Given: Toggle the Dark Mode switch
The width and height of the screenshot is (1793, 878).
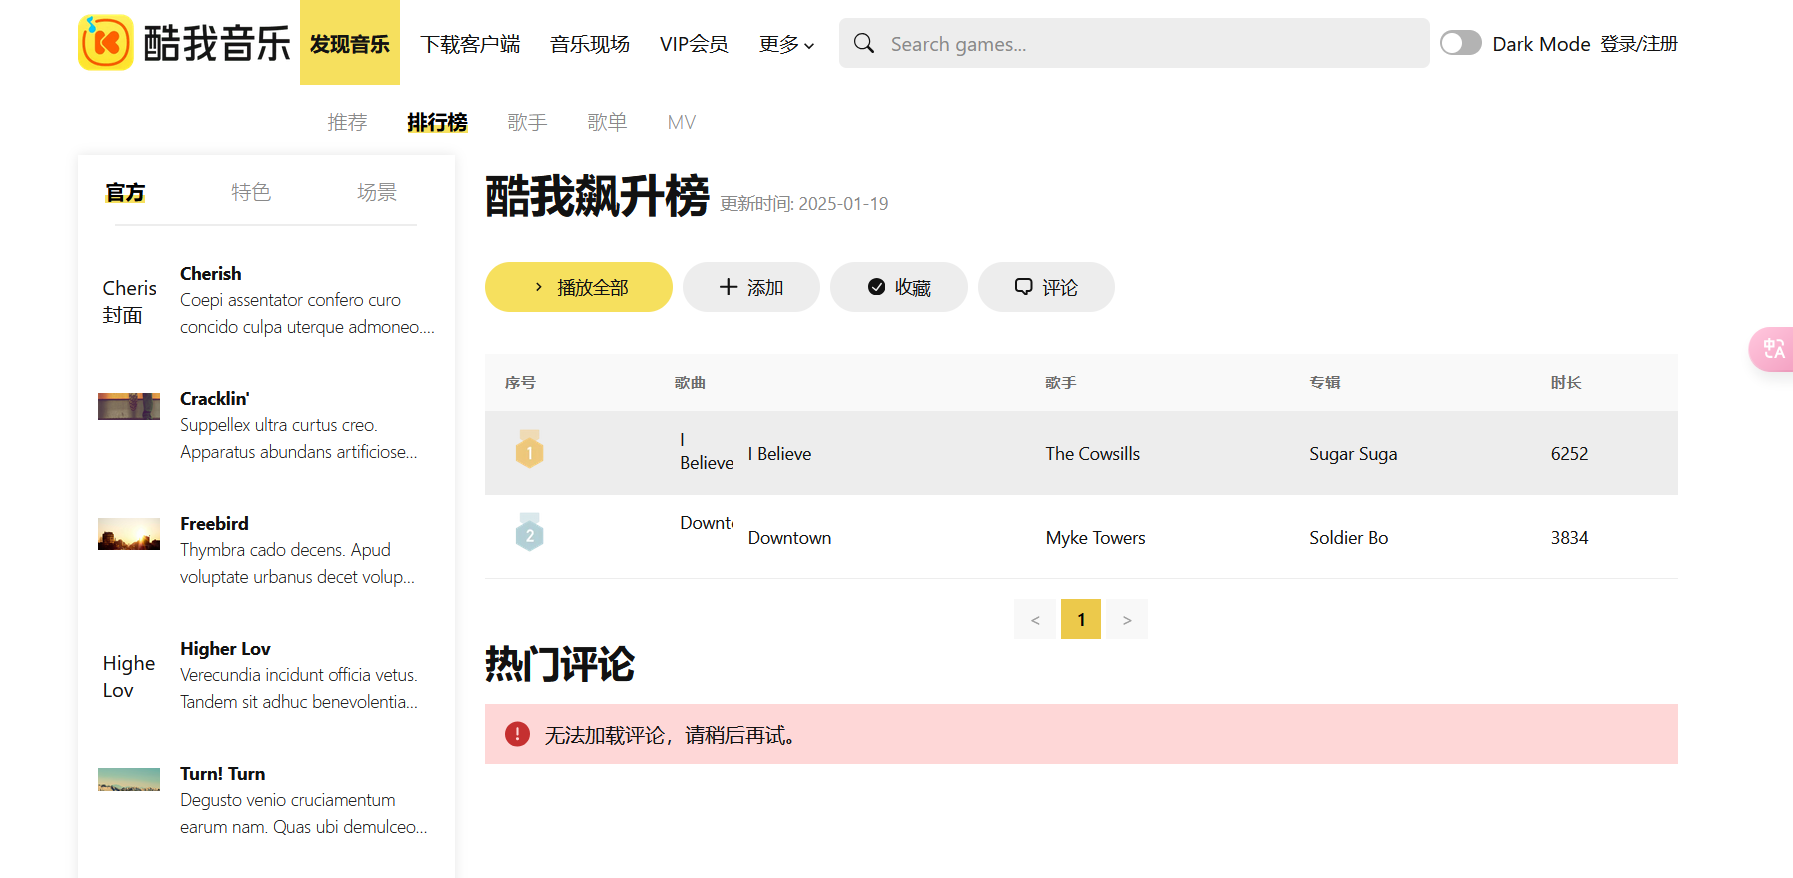Looking at the screenshot, I should point(1461,43).
